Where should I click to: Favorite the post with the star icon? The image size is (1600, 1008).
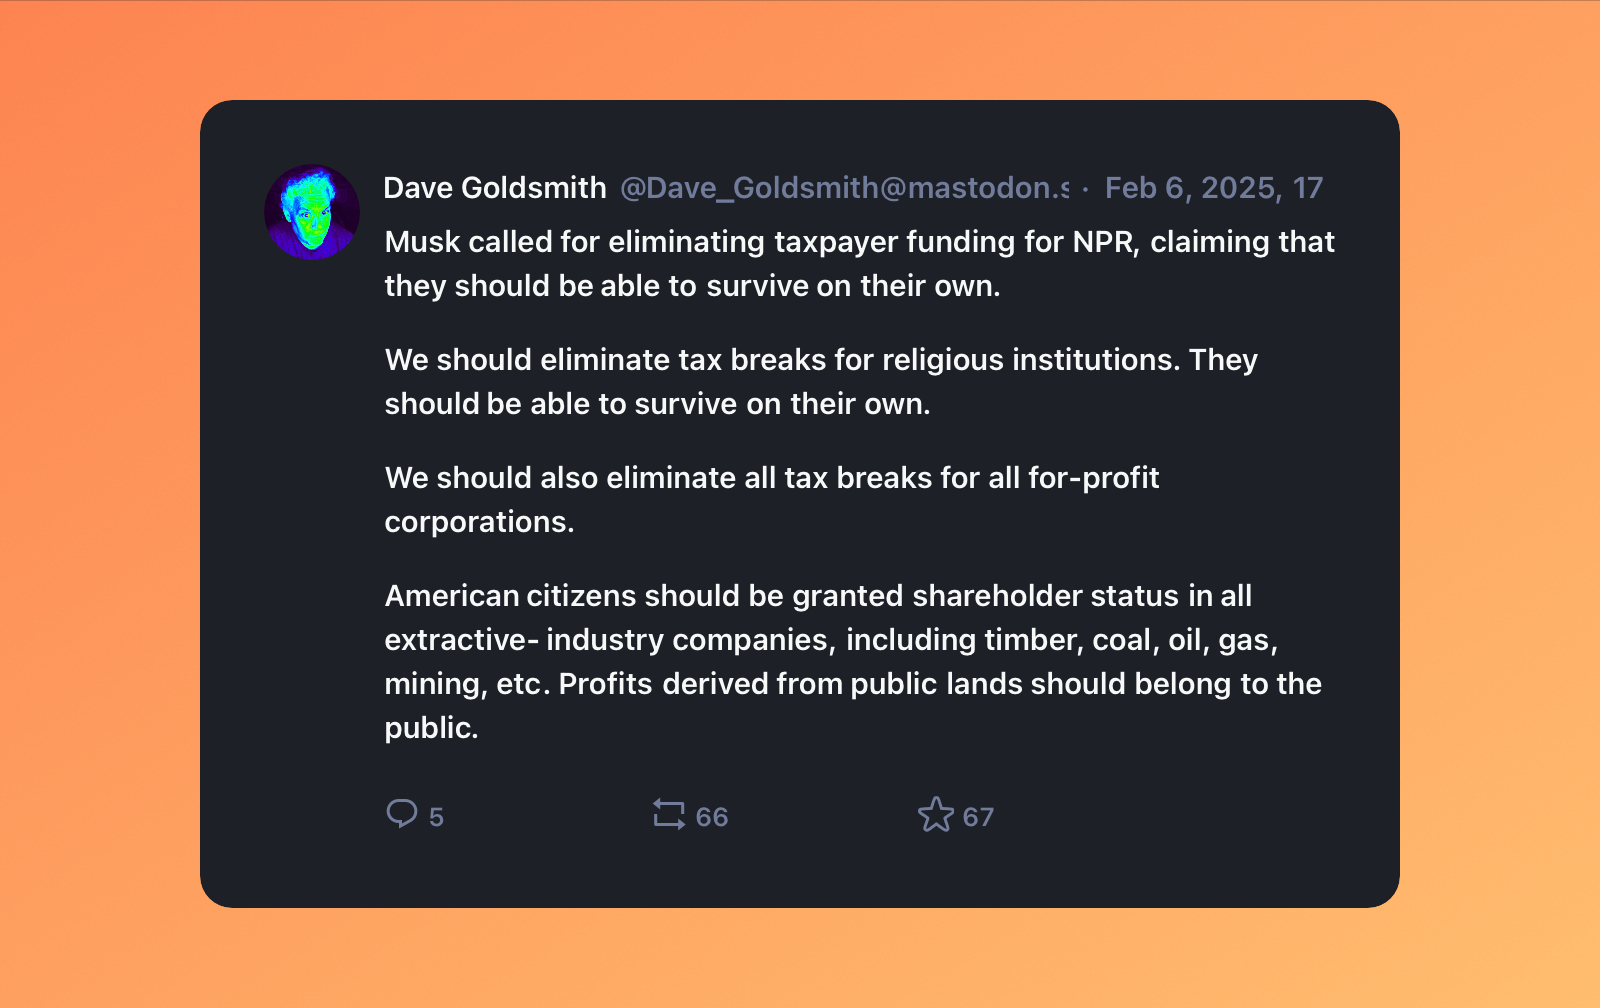[936, 814]
